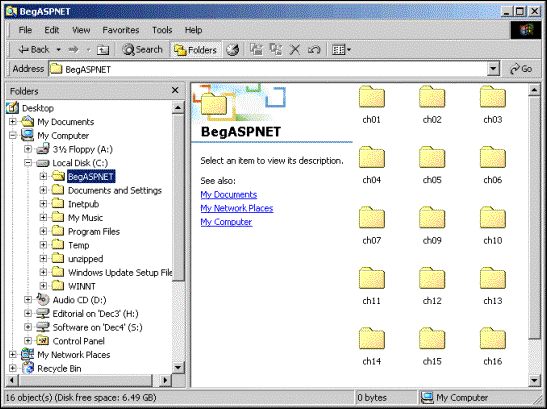
Task: Click the Copy To toolbar icon
Action: click(x=276, y=50)
